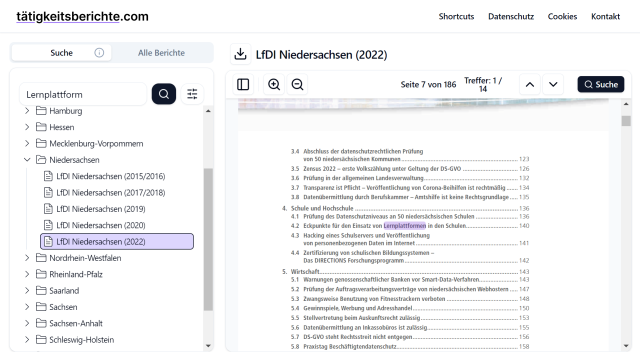Toggle the PDF sidebar panel
Image resolution: width=640 pixels, height=360 pixels.
tap(243, 84)
